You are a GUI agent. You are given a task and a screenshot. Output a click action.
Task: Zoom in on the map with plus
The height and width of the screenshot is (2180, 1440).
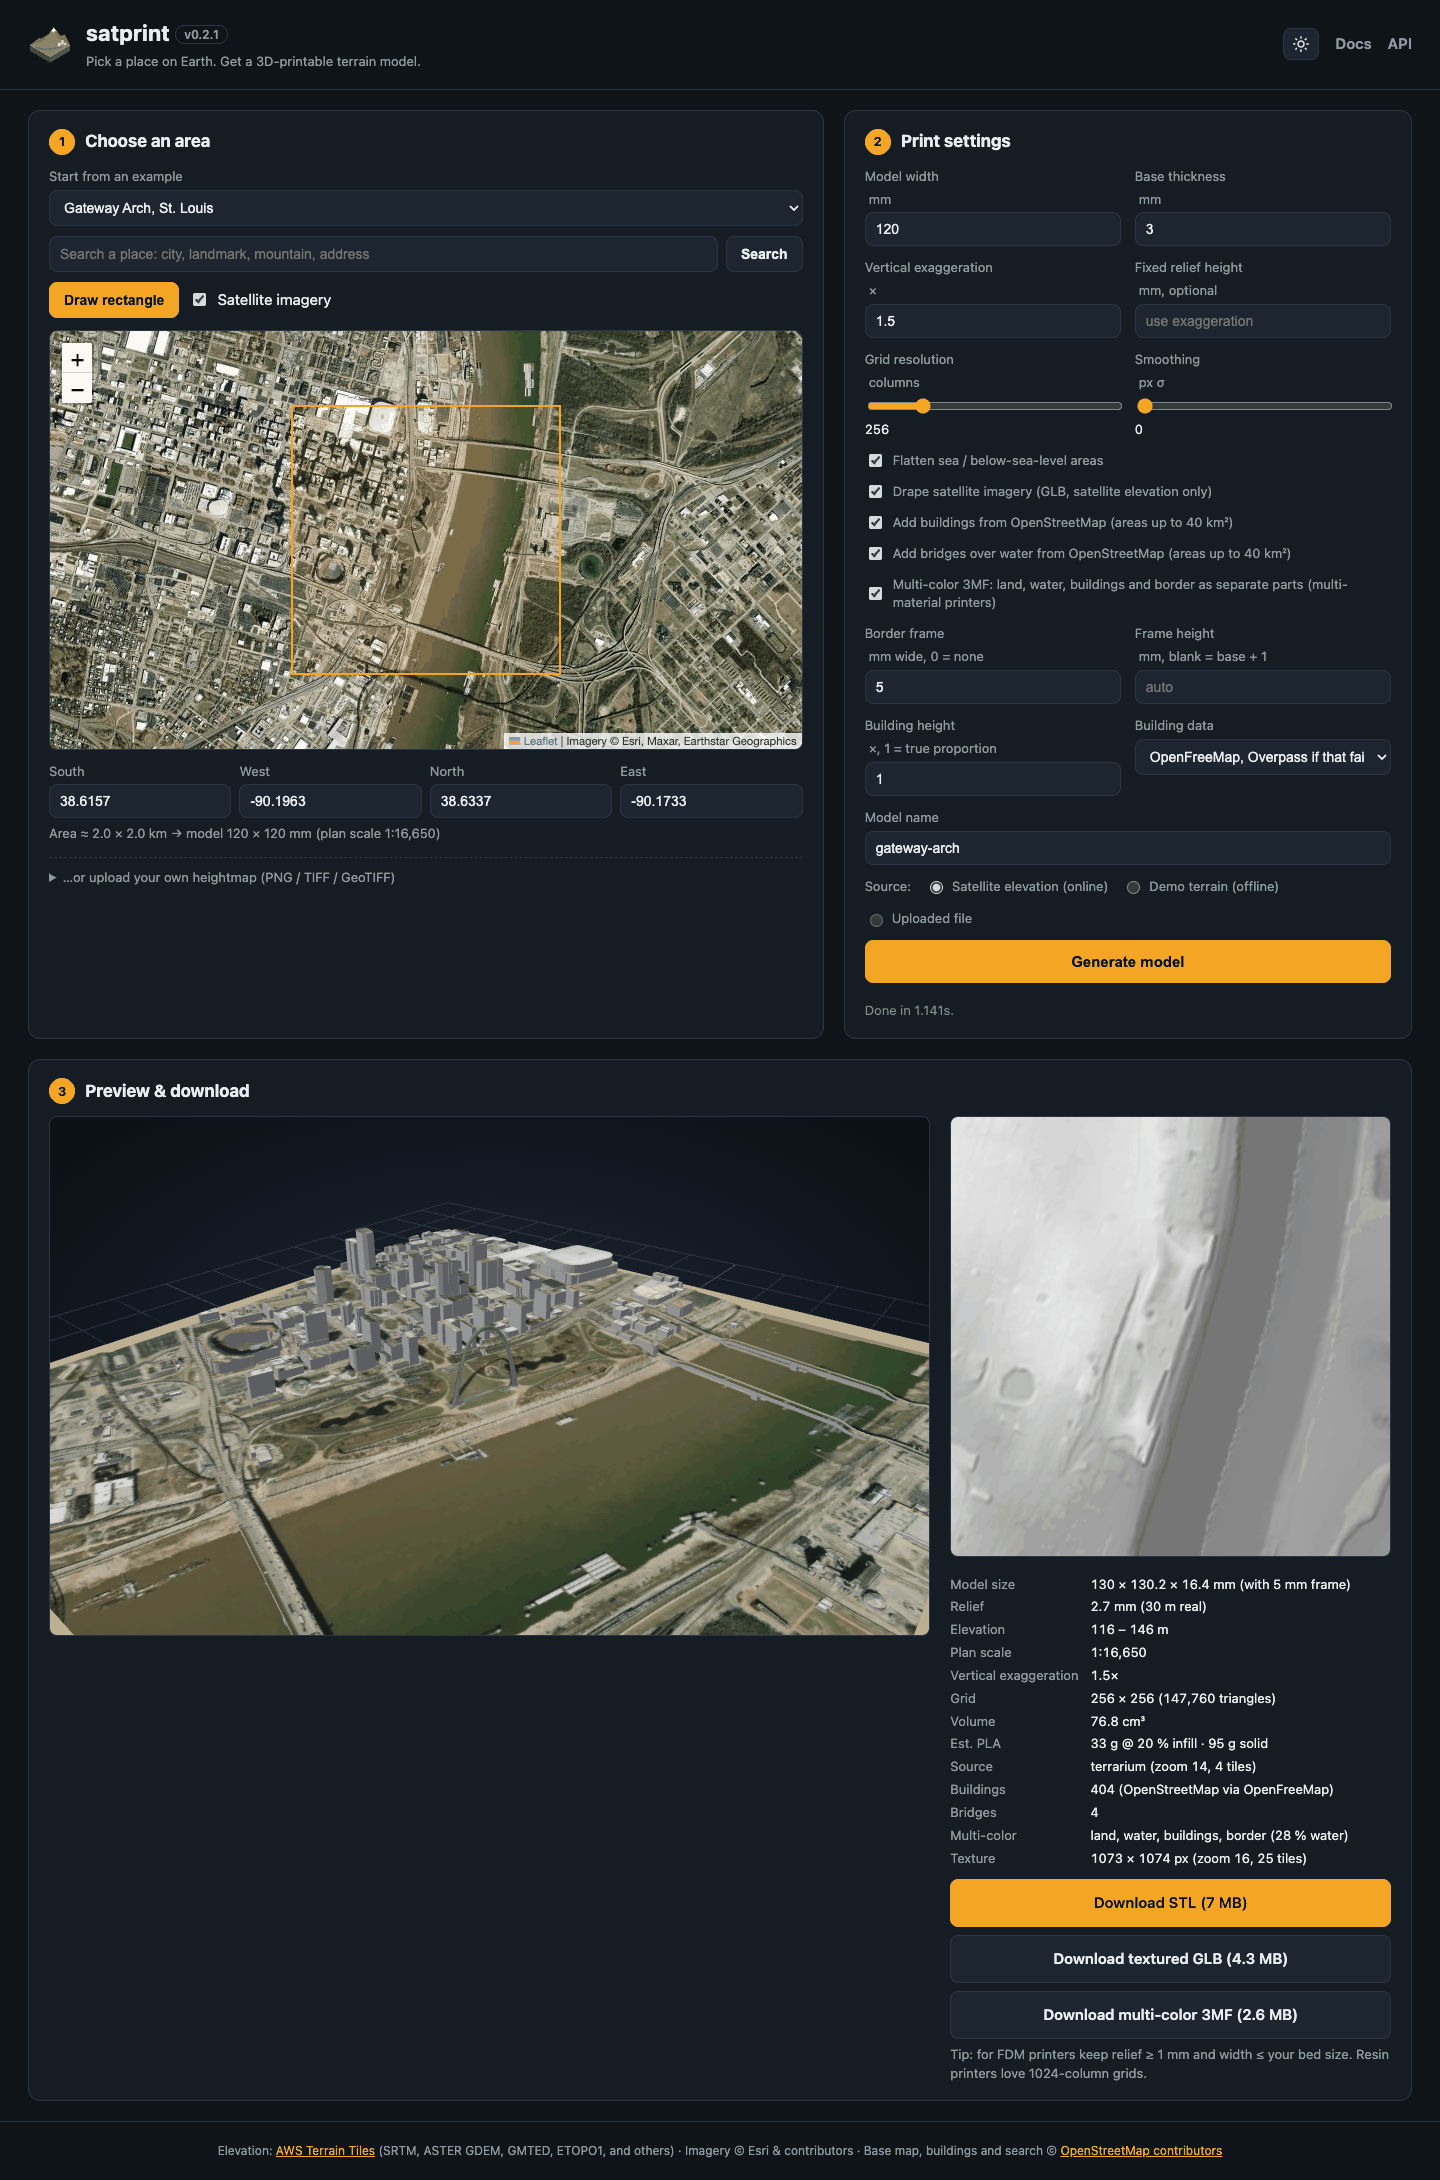click(77, 359)
